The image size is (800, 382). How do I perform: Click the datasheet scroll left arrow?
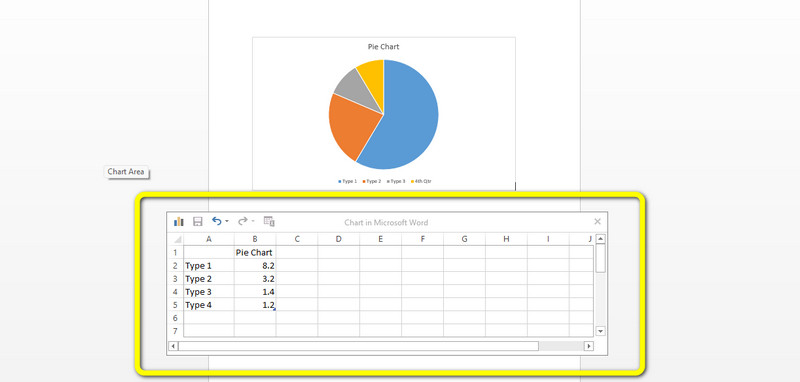[173, 346]
